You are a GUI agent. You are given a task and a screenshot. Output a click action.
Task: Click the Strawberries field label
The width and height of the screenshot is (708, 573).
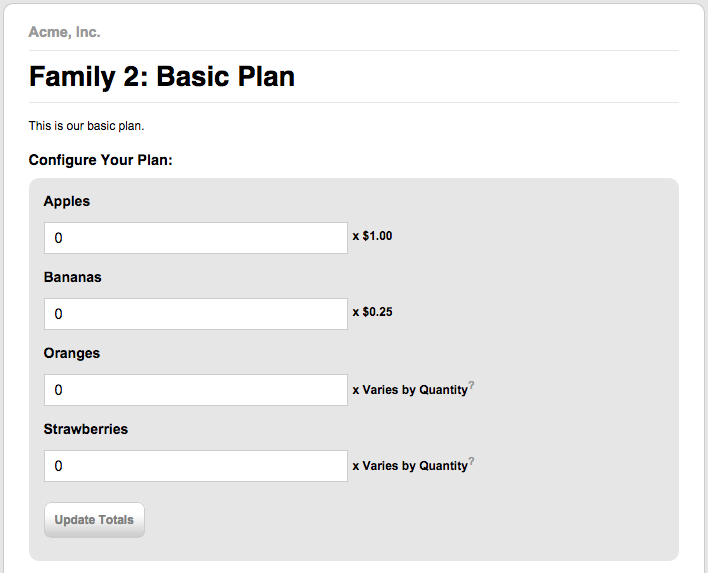[86, 429]
